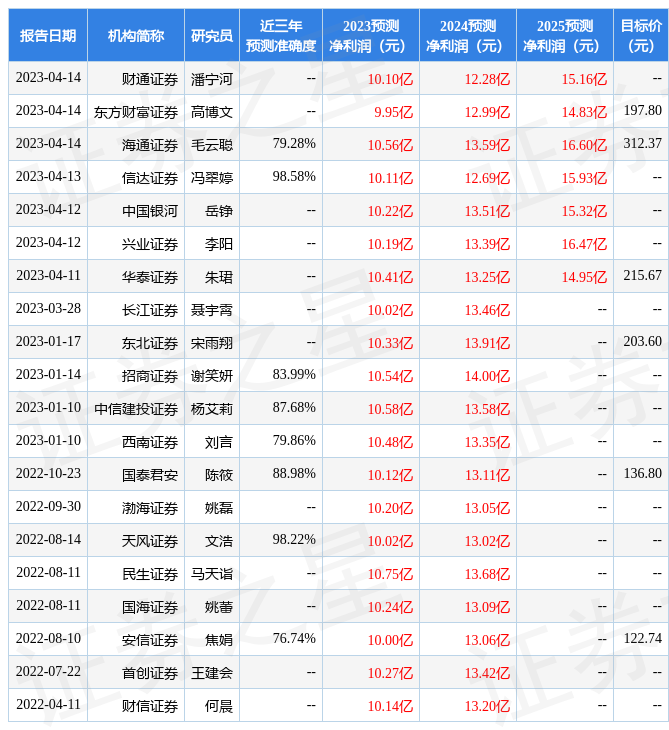669x730 pixels.
Task: Select the 天风证券 institution cell
Action: click(135, 541)
